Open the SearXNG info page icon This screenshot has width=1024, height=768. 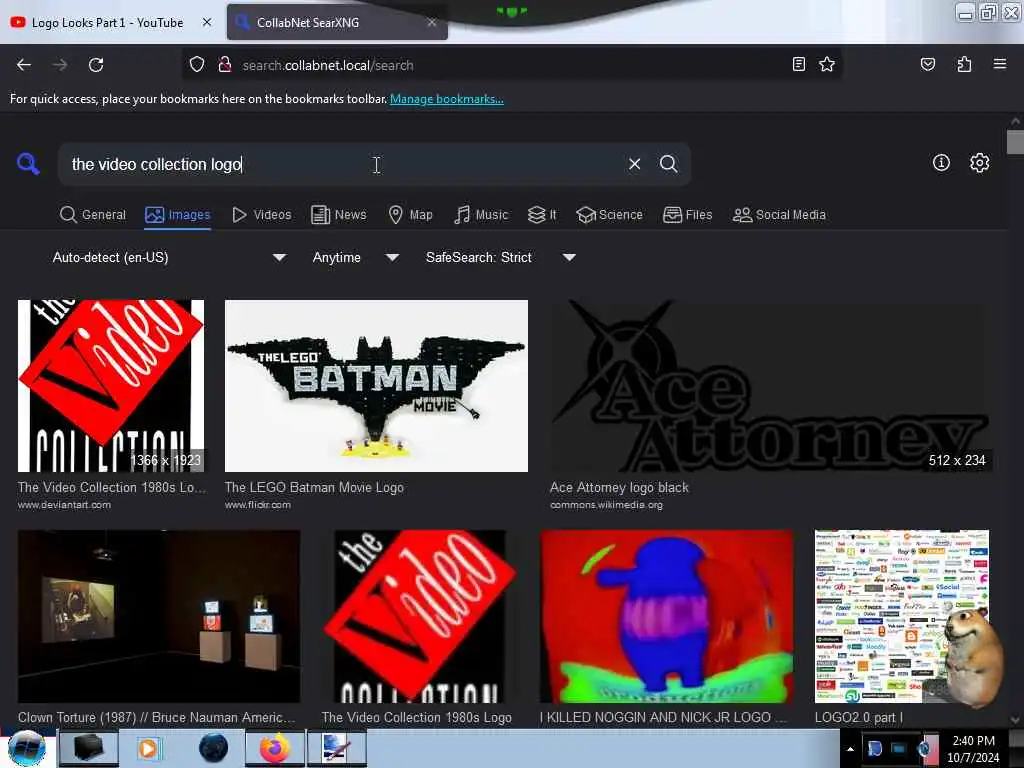941,163
